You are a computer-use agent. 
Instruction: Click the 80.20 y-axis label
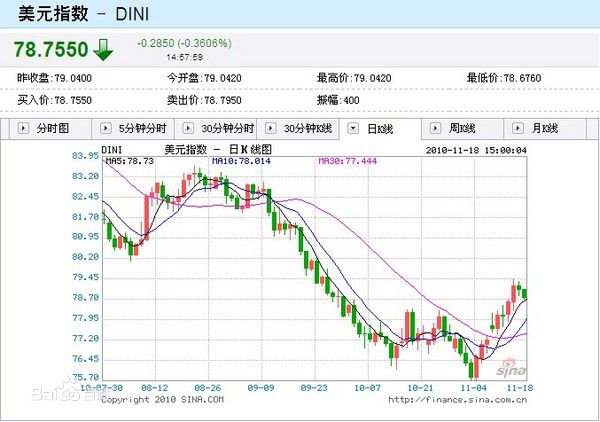coord(85,257)
